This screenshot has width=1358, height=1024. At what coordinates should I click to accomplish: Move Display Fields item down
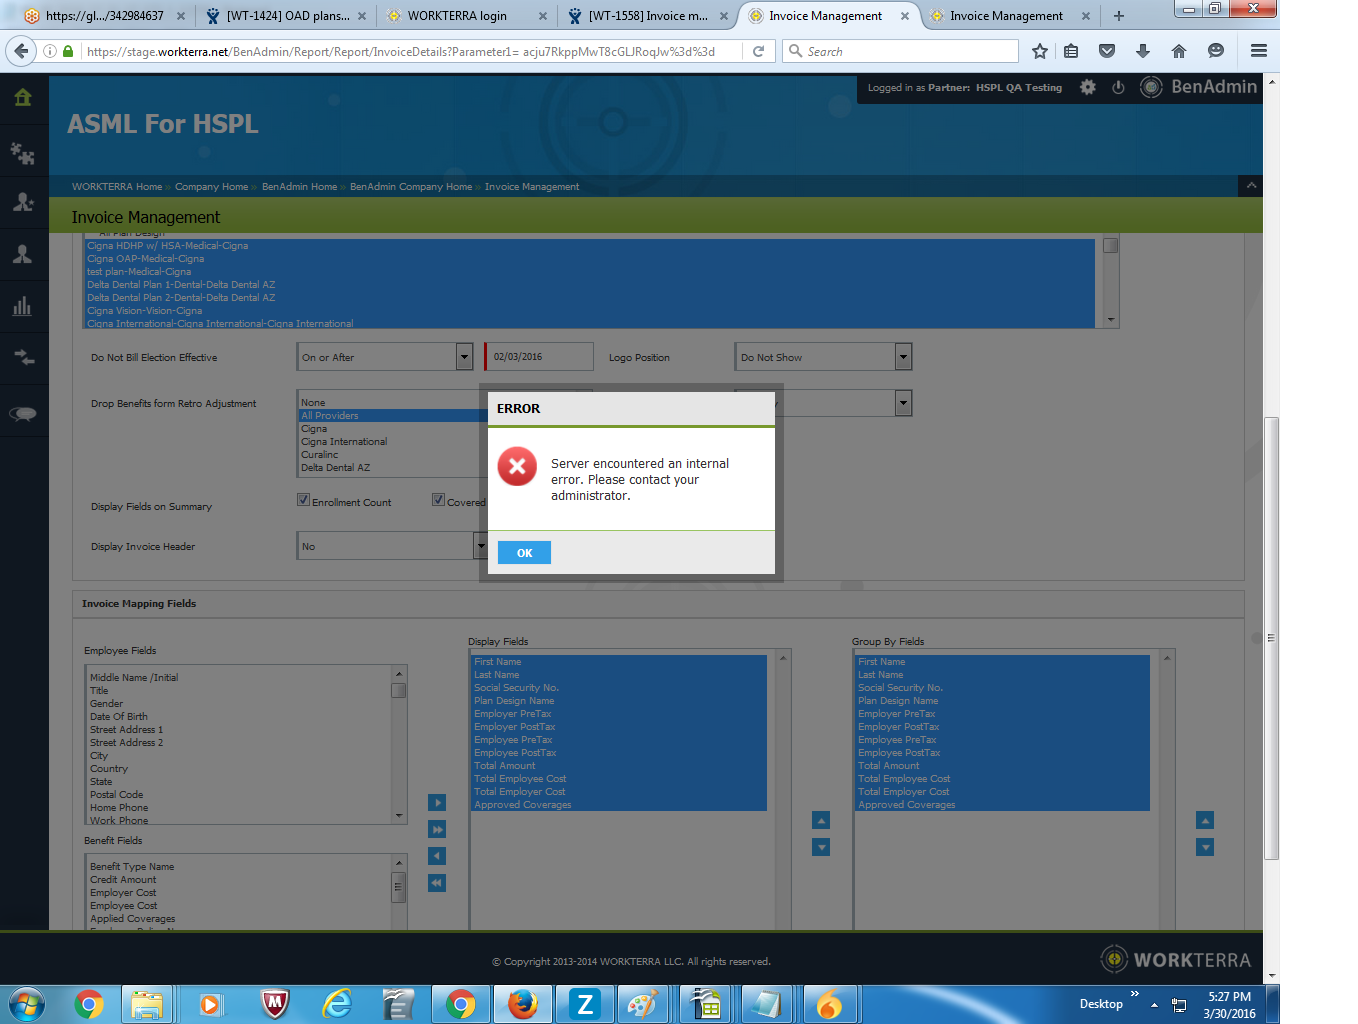coord(821,847)
